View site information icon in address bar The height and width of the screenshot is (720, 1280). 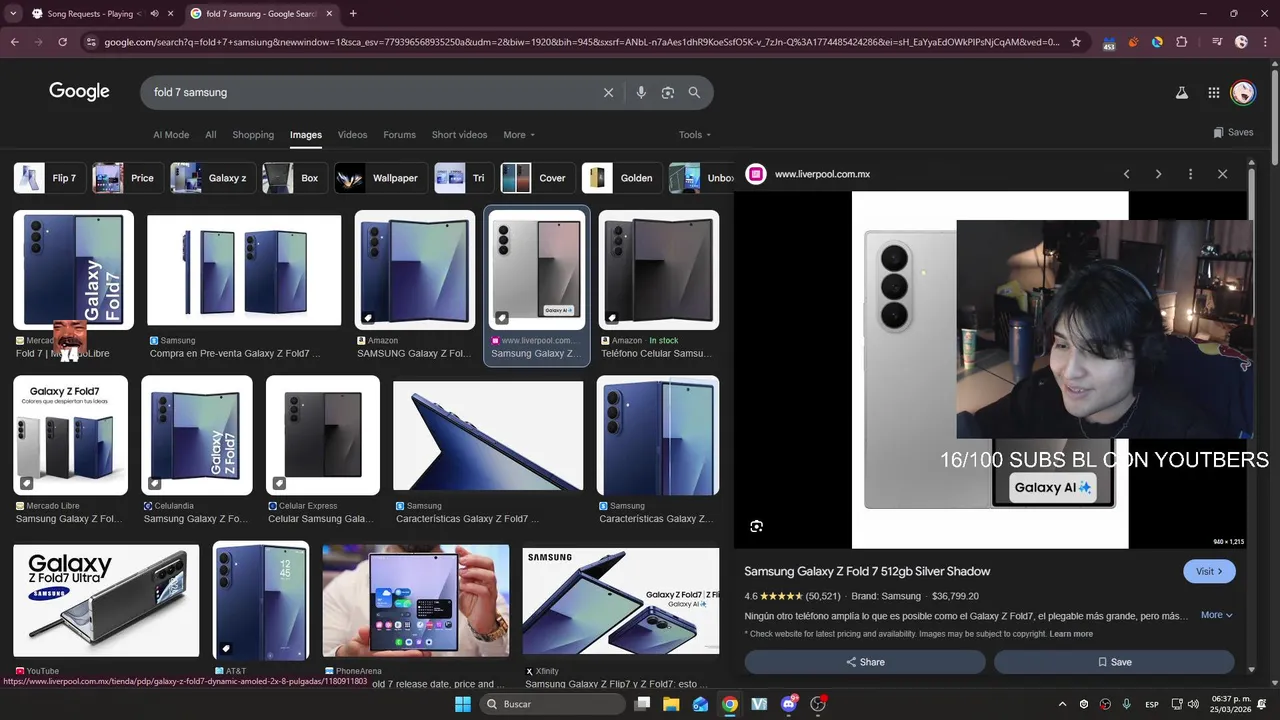click(x=91, y=42)
